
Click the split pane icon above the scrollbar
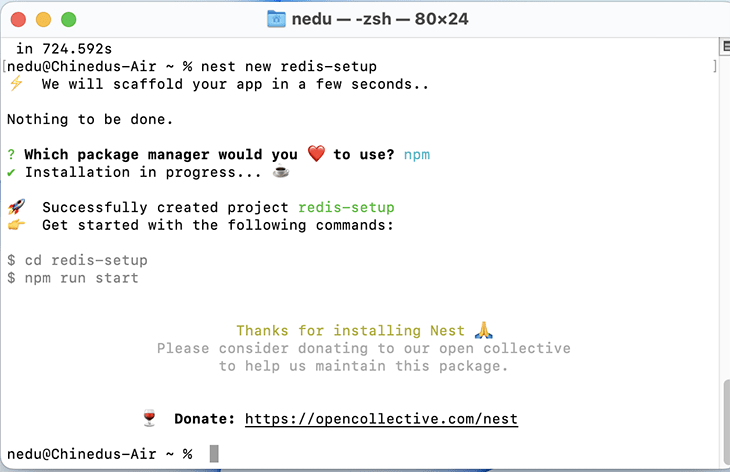(x=725, y=47)
